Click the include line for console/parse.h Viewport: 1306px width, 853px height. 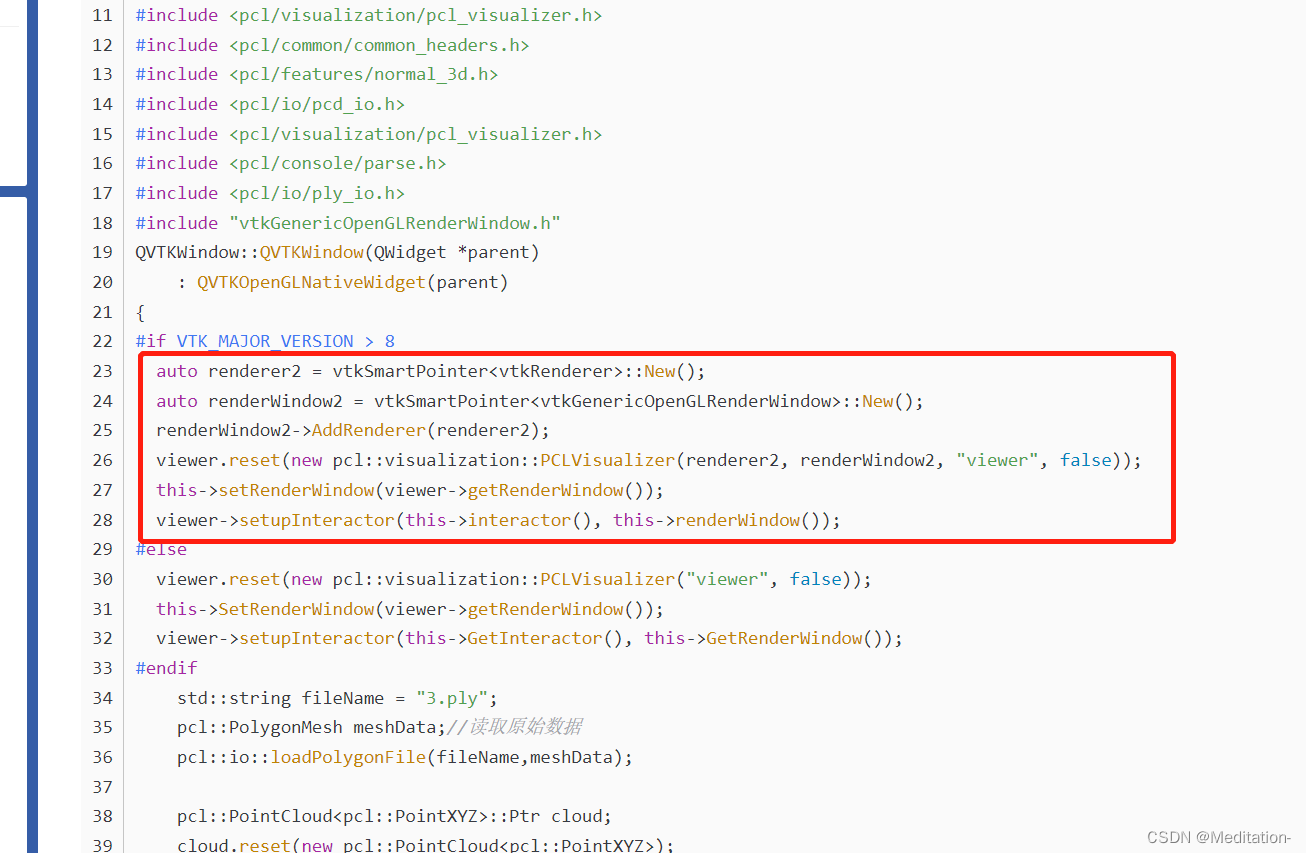(290, 163)
